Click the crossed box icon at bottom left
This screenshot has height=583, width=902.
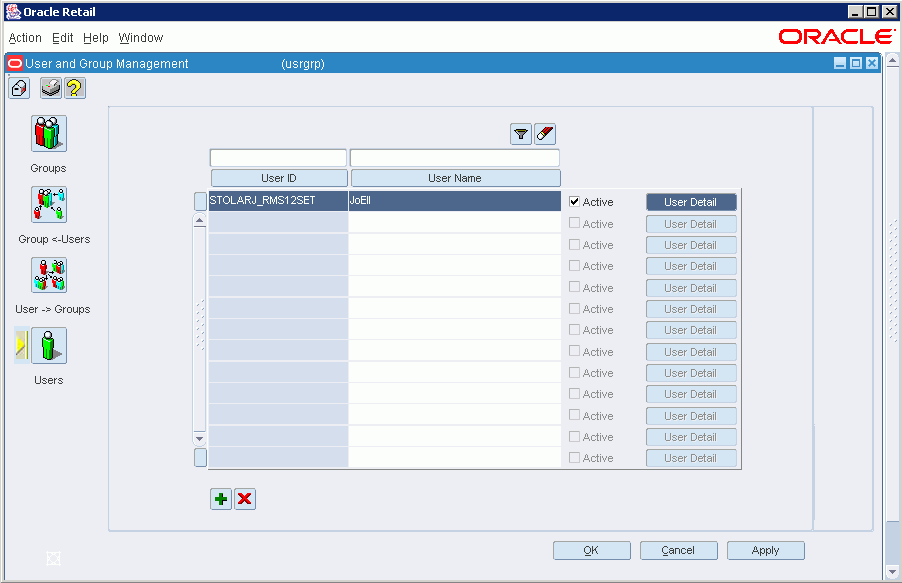click(53, 558)
